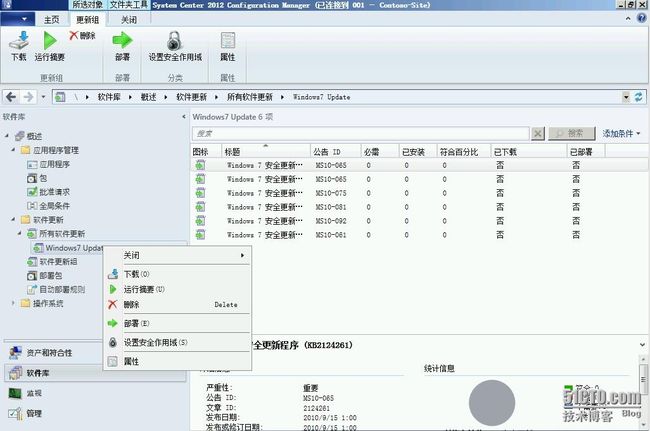Select the MS10-092 update row
This screenshot has height=431, width=650.
pos(419,221)
